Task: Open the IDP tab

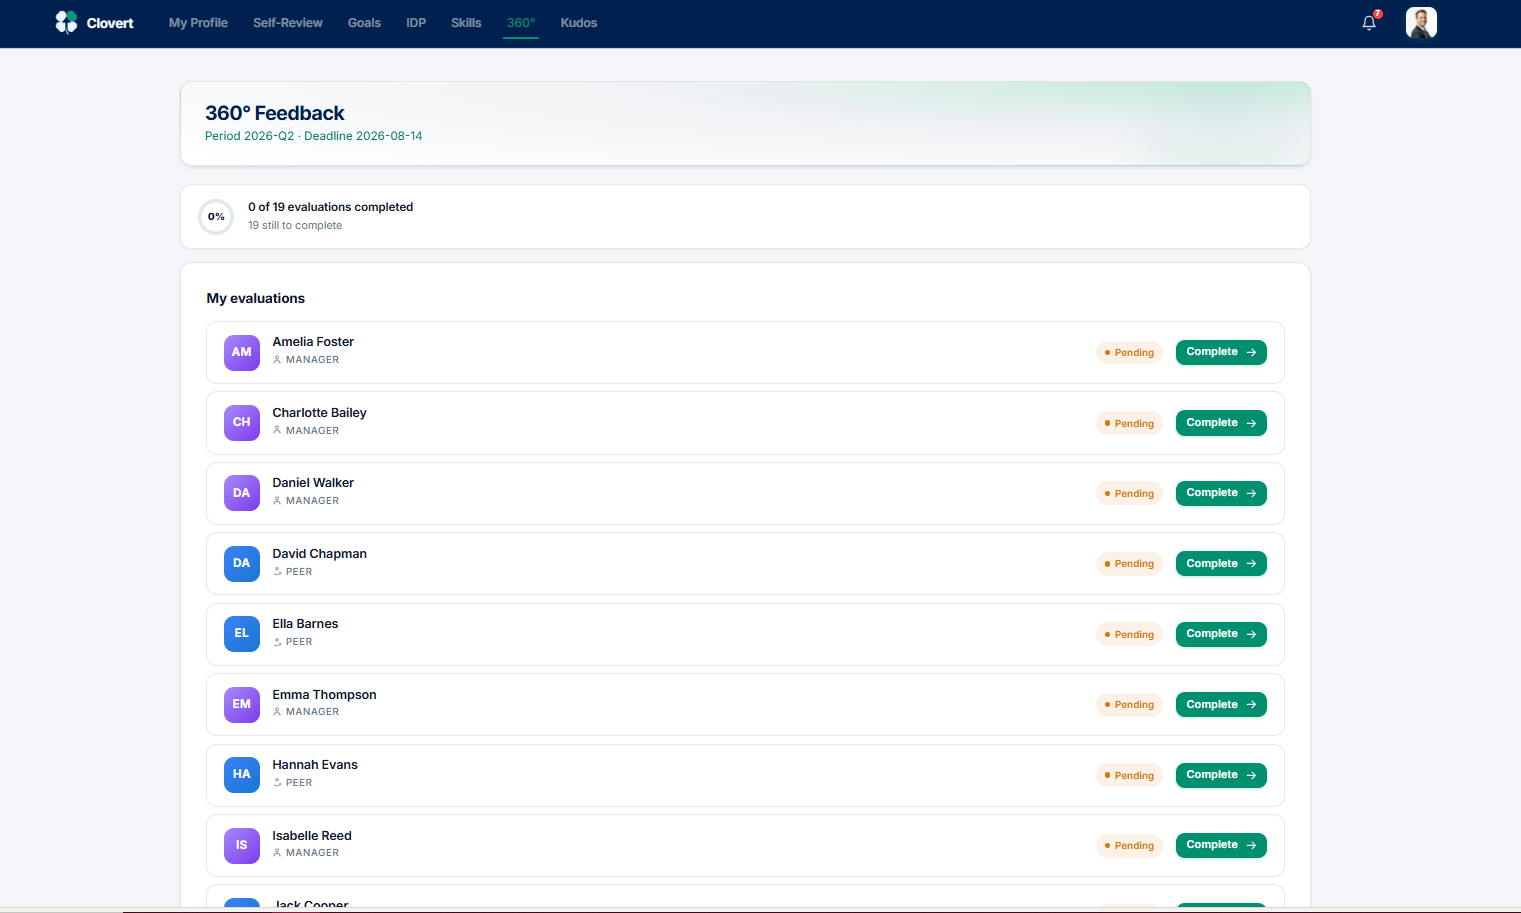Action: pyautogui.click(x=416, y=23)
